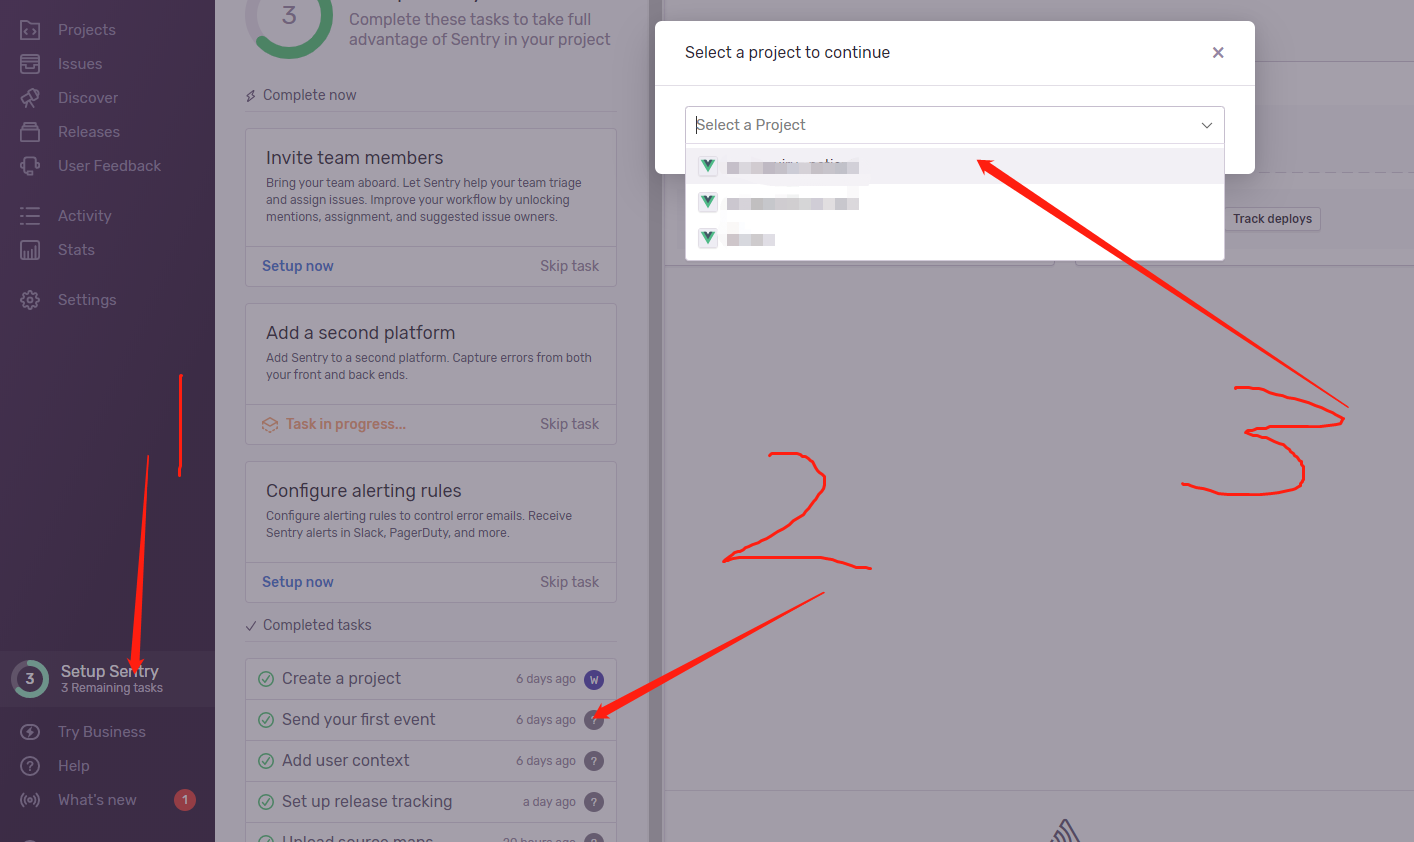Focus the Select a Project input

(x=954, y=125)
